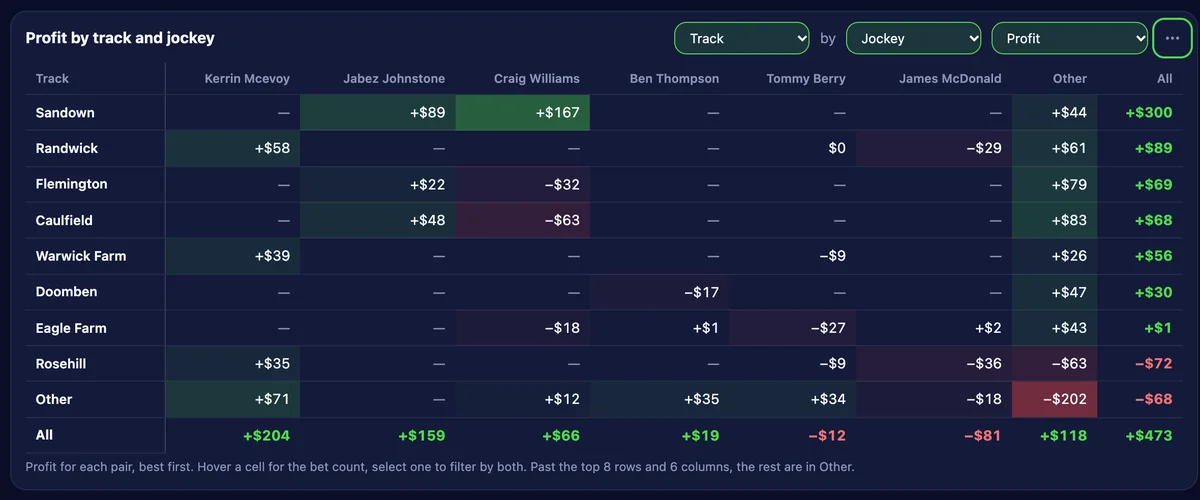The width and height of the screenshot is (1200, 500).
Task: Select the Rosehill / James McDonald −$36 cell
Action: pos(935,364)
